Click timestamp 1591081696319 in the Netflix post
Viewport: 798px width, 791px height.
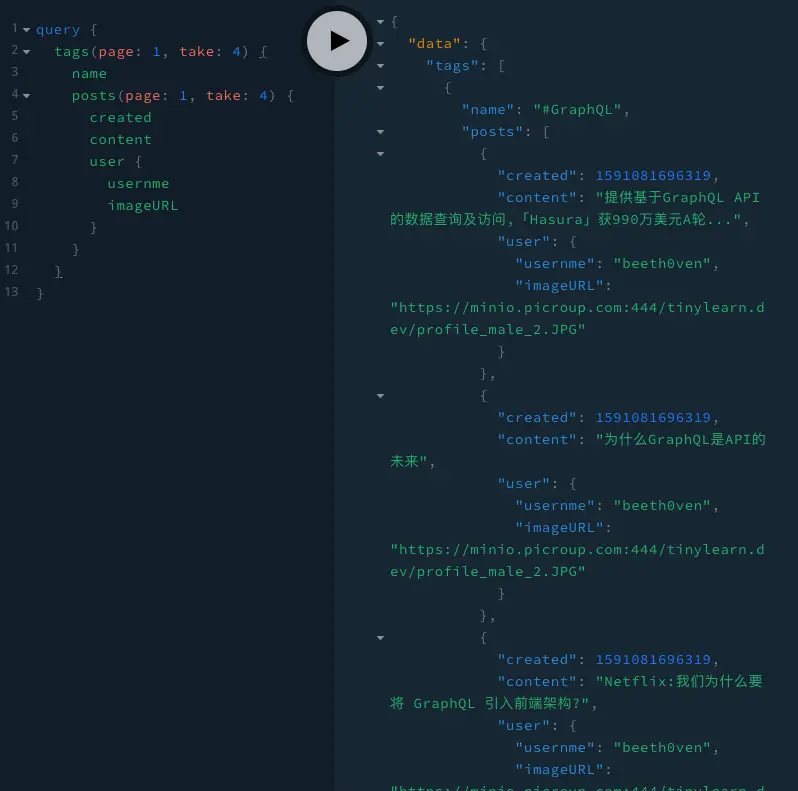click(x=653, y=660)
